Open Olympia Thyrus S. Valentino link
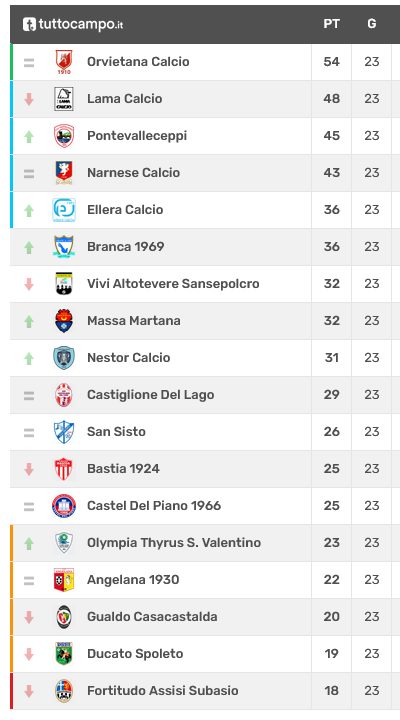400x720 pixels. click(174, 543)
